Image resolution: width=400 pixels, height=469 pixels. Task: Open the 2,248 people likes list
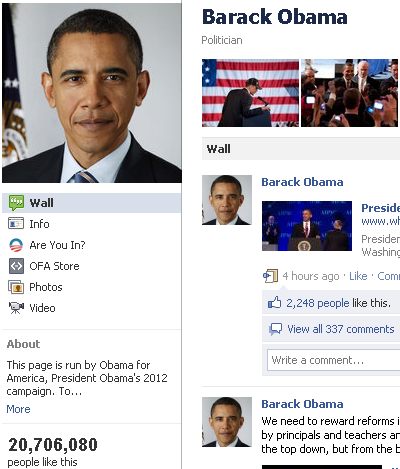point(318,303)
